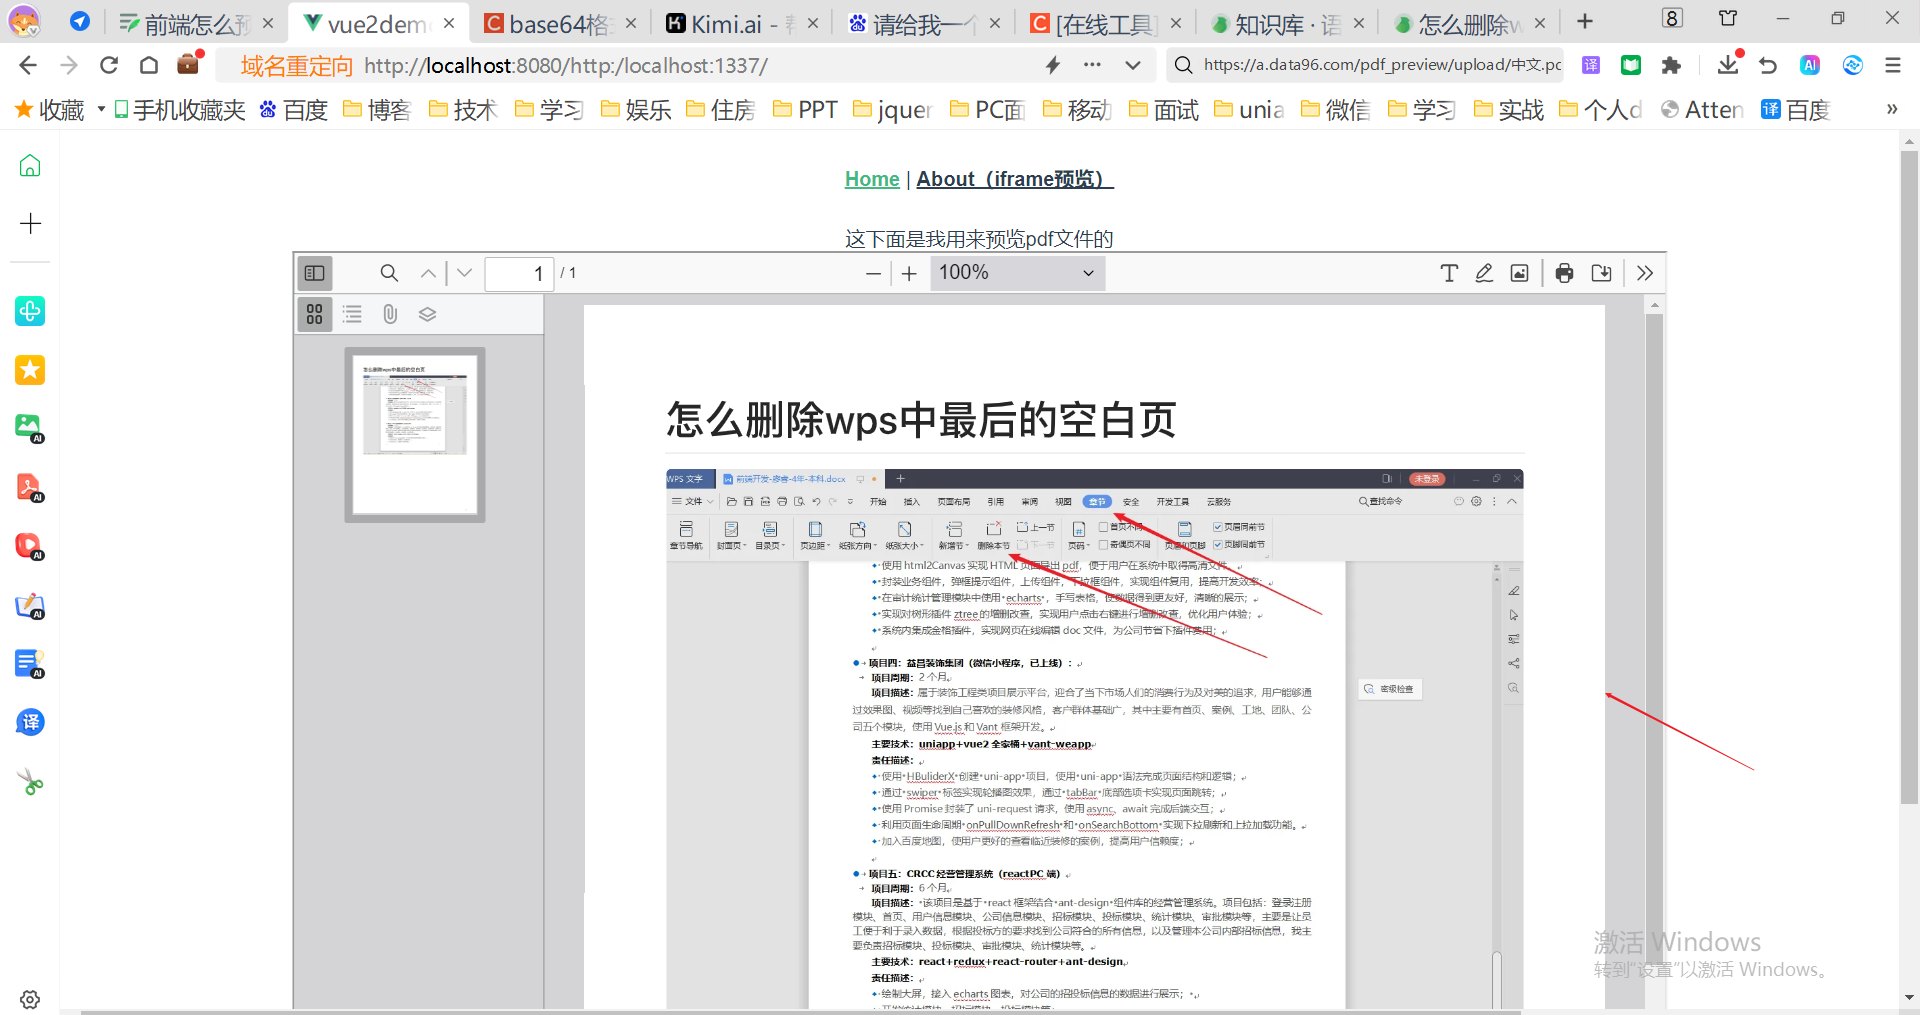Open the 技术 bookmark folder
Image resolution: width=1920 pixels, height=1015 pixels.
[463, 110]
